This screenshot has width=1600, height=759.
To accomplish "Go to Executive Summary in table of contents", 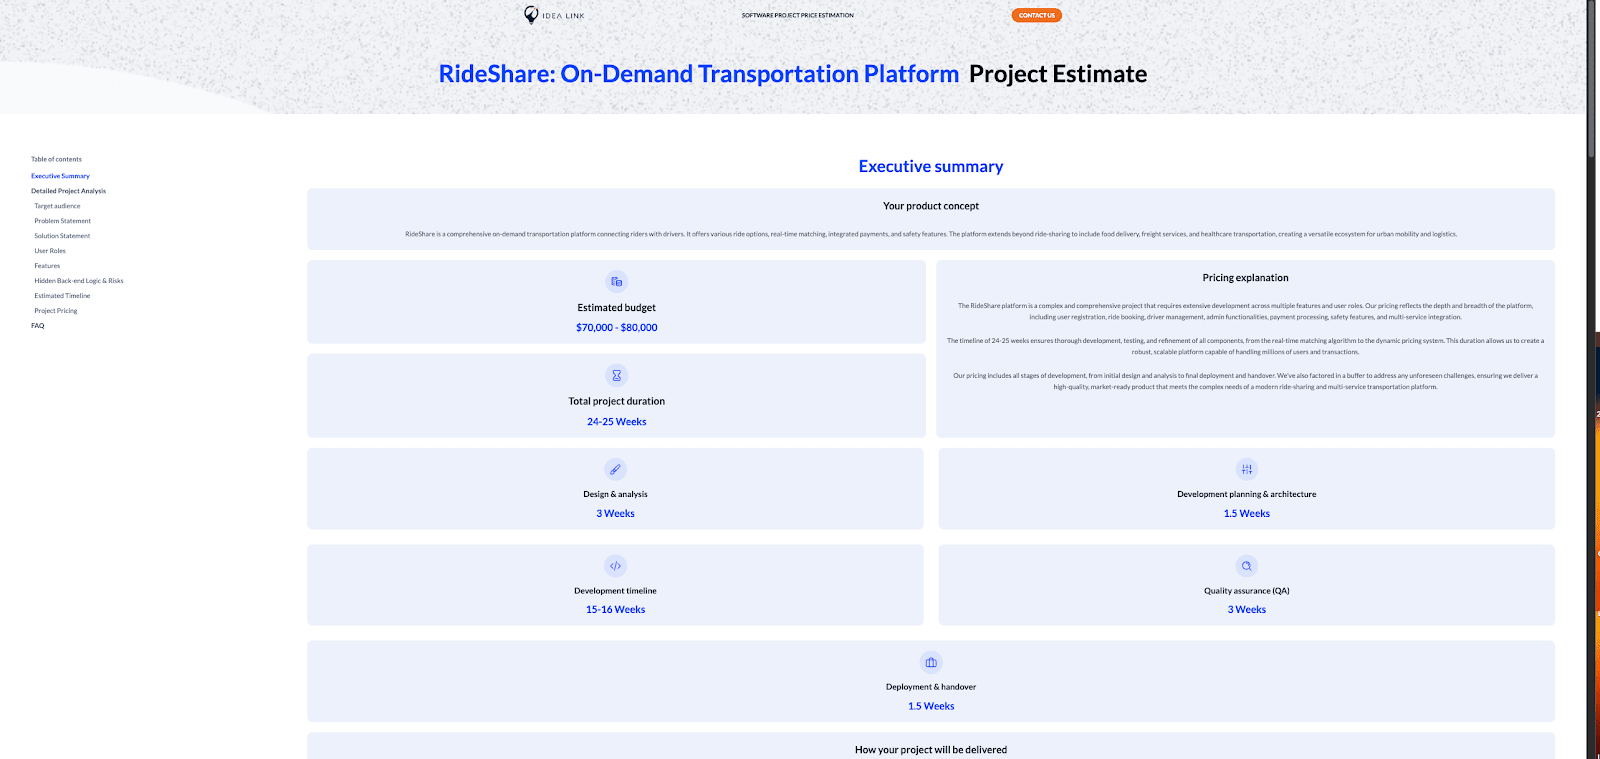I will click(x=60, y=176).
